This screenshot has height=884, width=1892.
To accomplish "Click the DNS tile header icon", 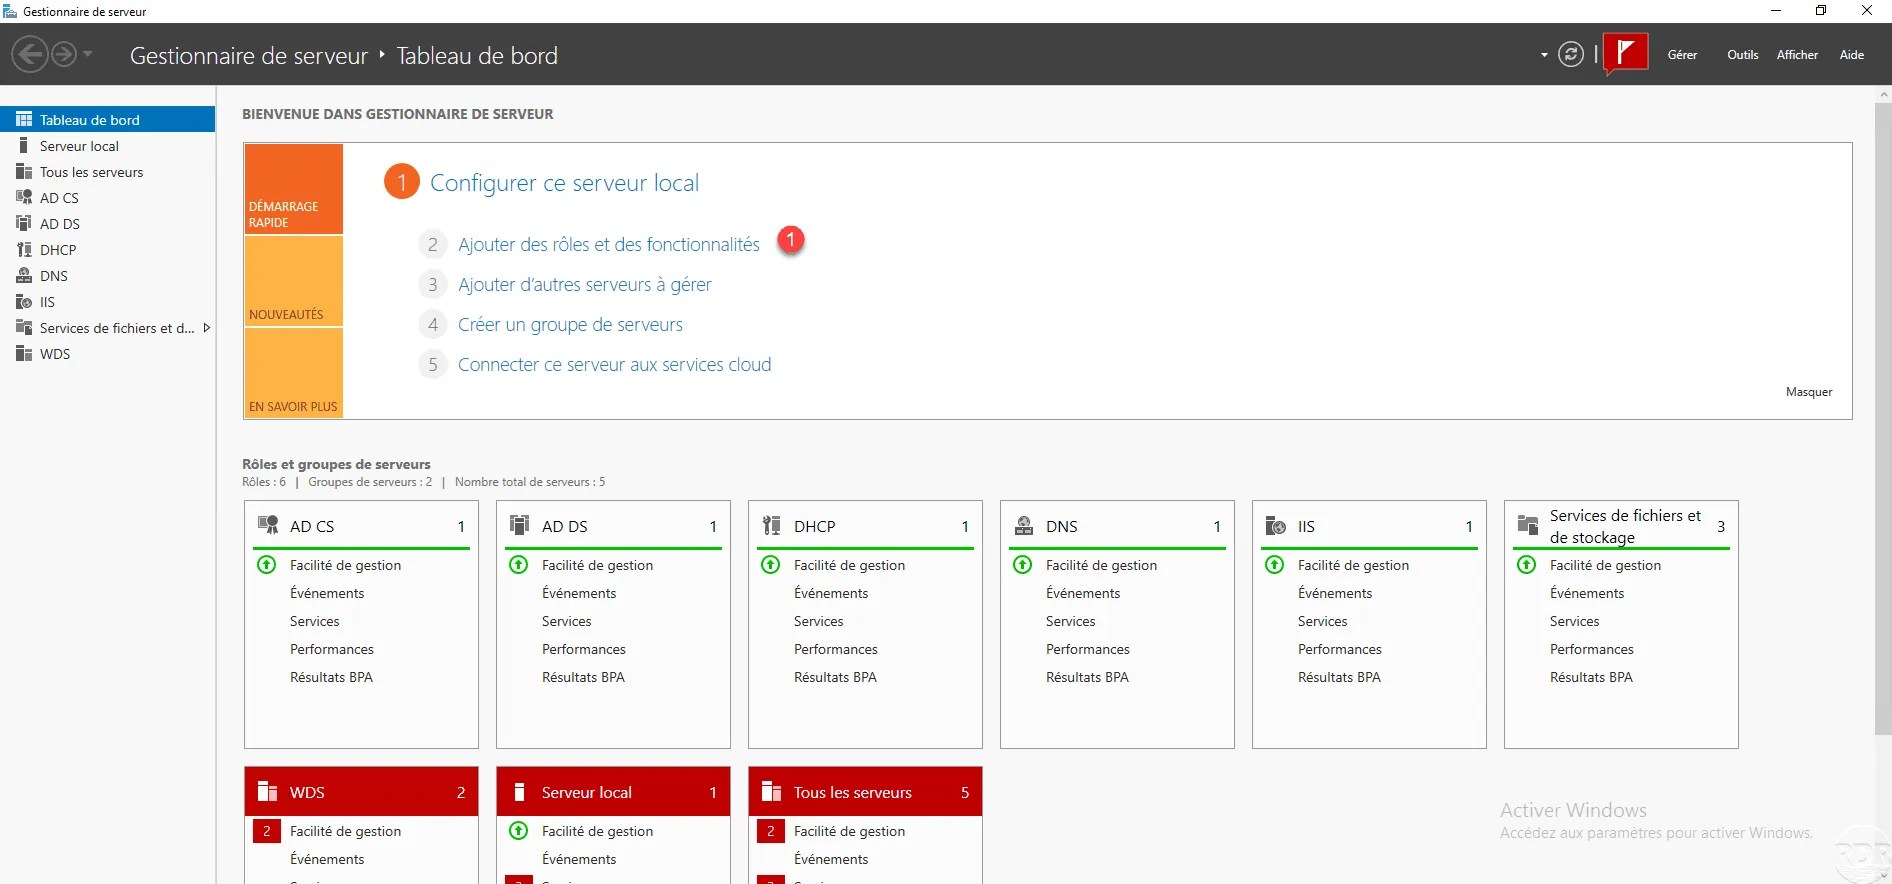I will [x=1024, y=525].
